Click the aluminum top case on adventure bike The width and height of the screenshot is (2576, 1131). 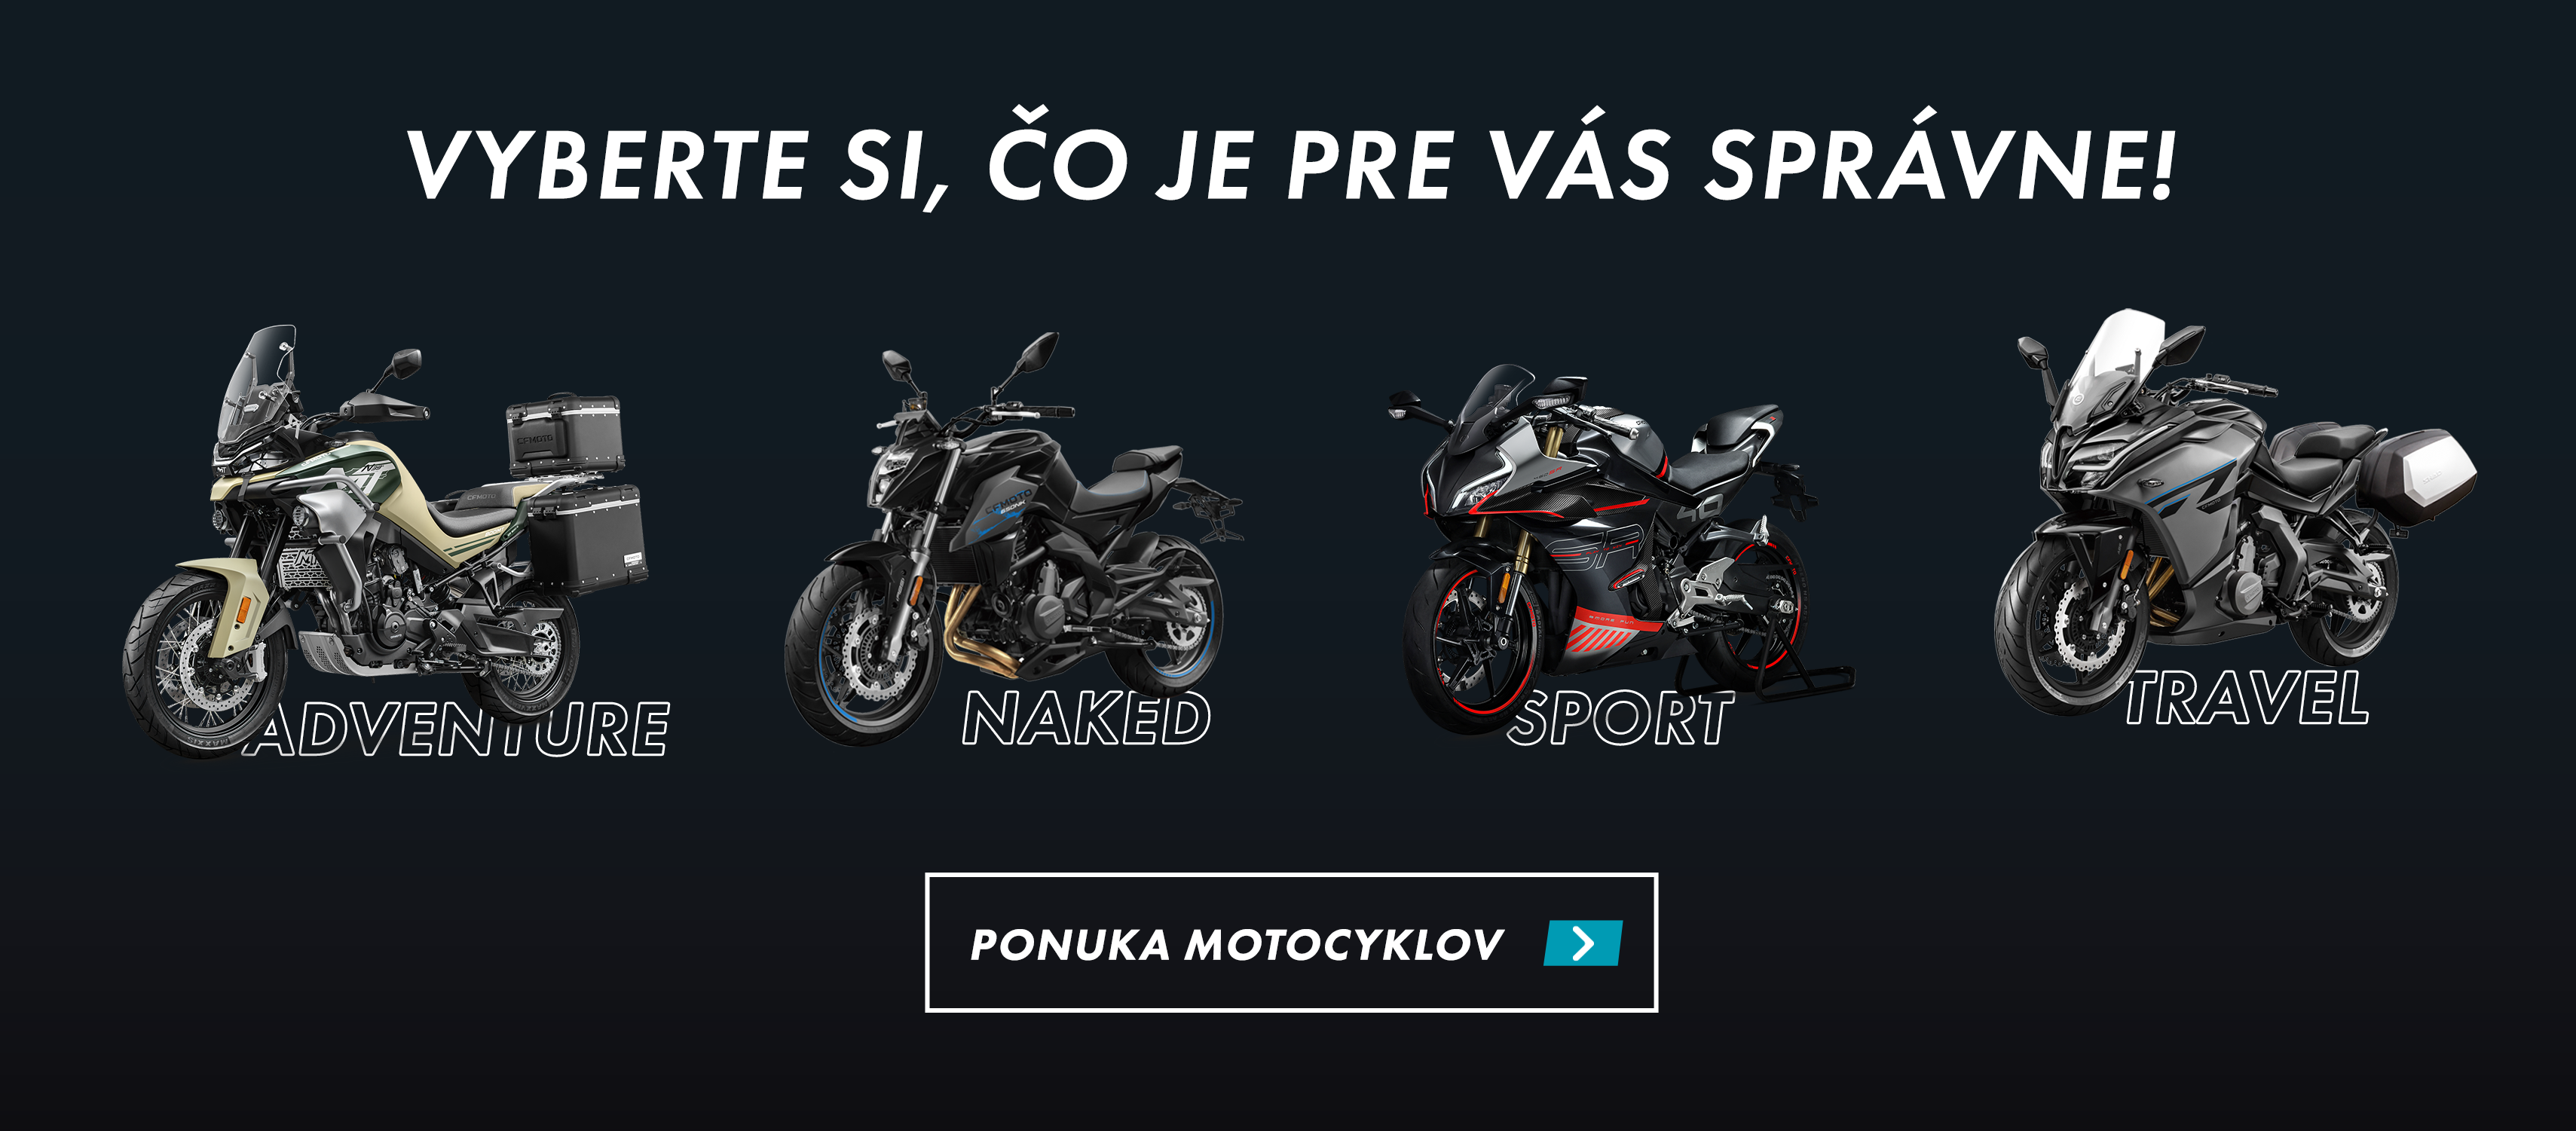[x=565, y=433]
